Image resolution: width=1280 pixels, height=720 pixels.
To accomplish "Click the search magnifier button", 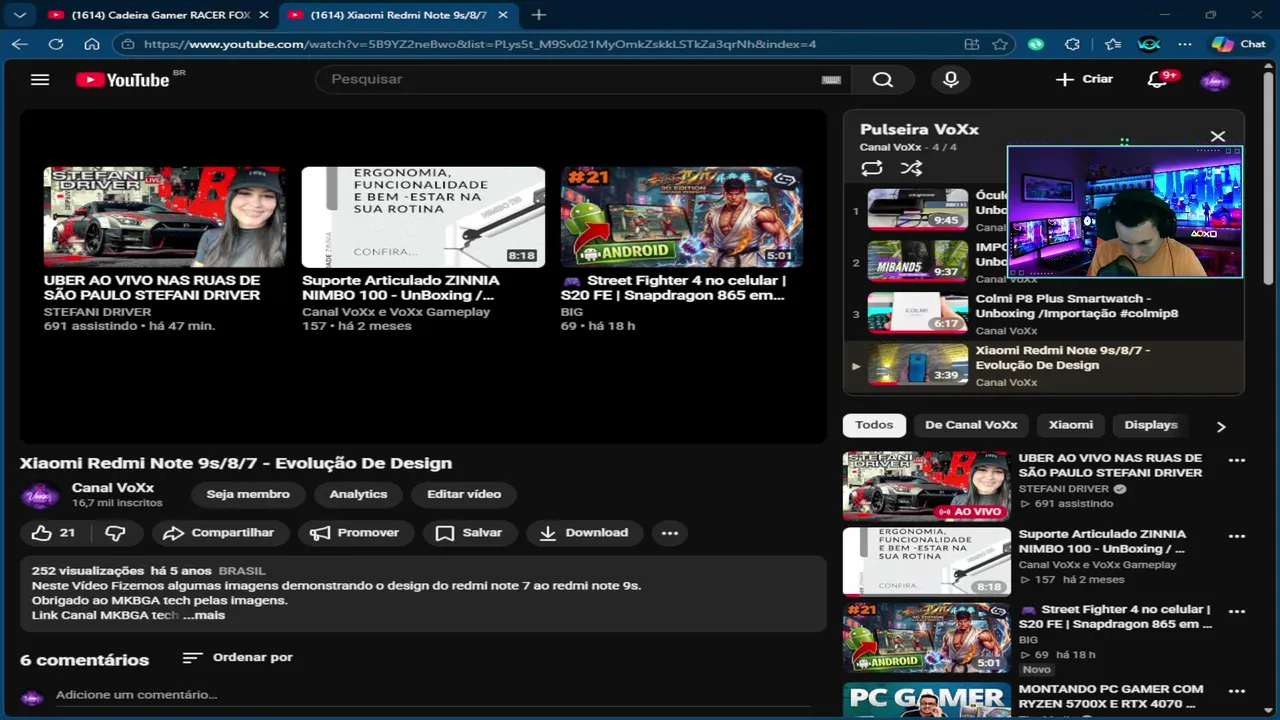I will [882, 79].
